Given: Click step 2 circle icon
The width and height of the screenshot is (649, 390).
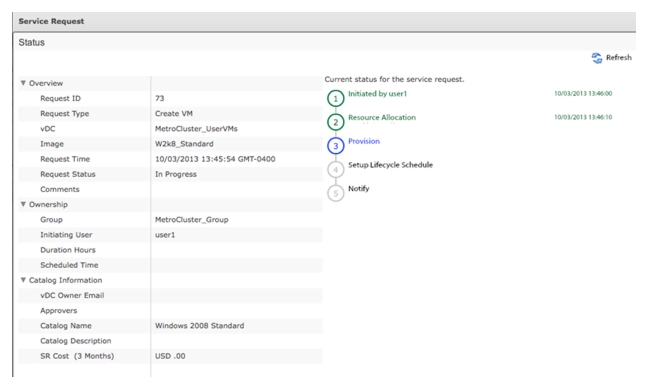Looking at the screenshot, I should click(x=336, y=122).
